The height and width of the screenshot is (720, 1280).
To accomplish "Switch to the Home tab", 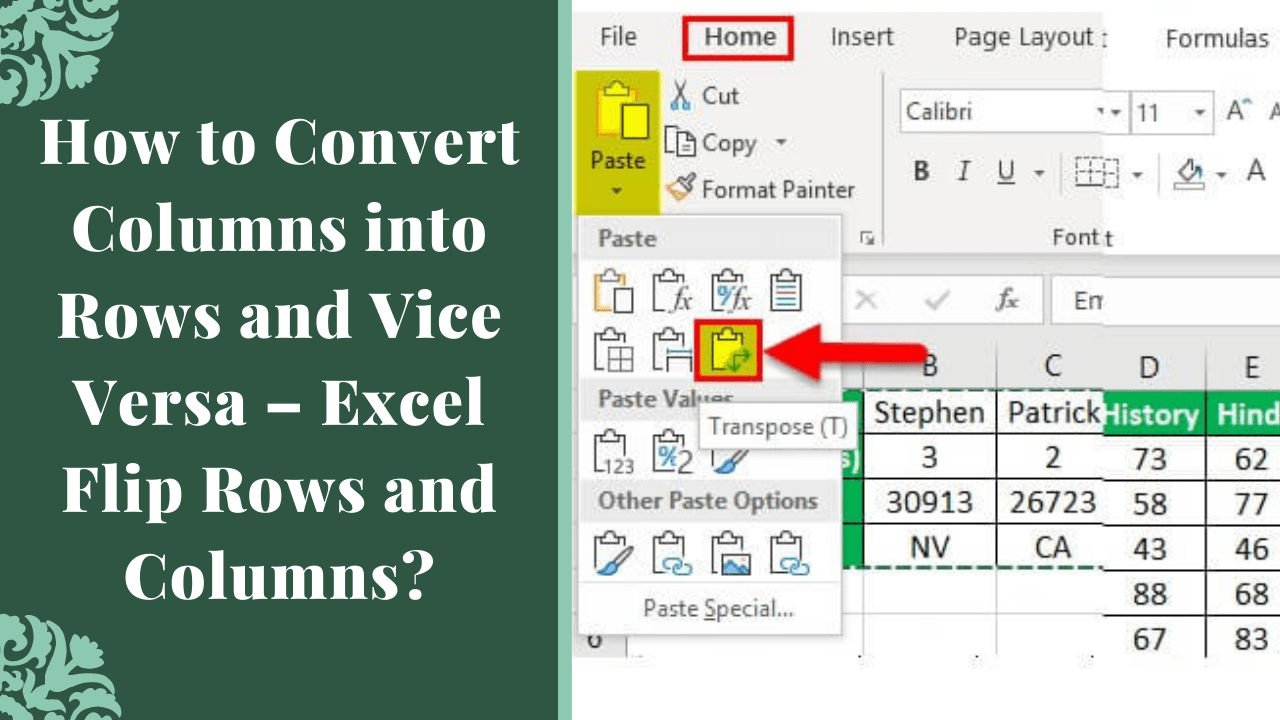I will [x=739, y=38].
